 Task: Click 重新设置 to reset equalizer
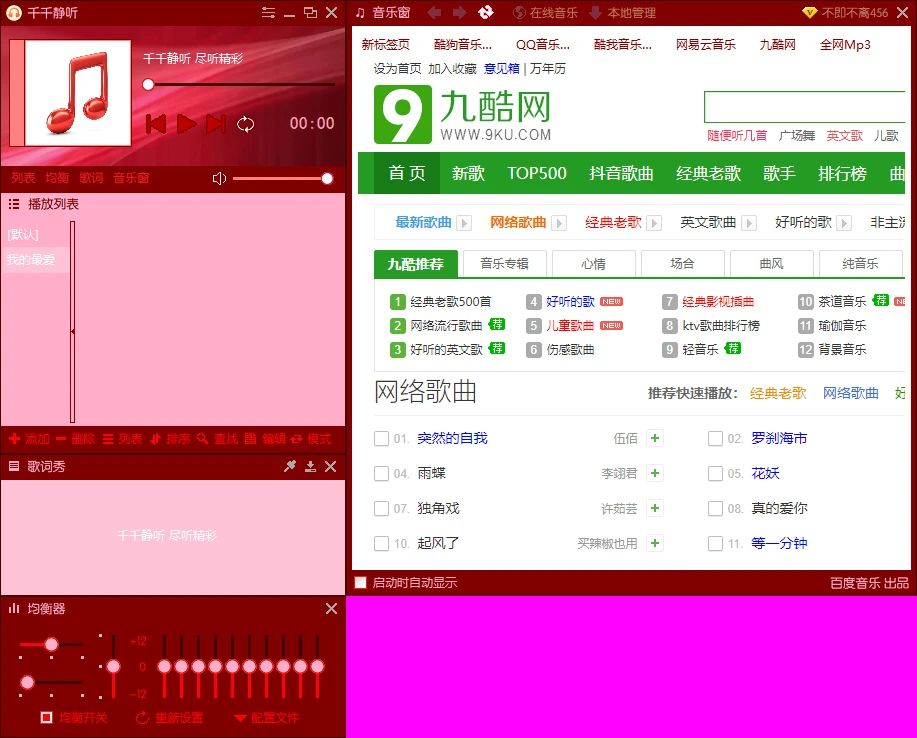click(170, 718)
